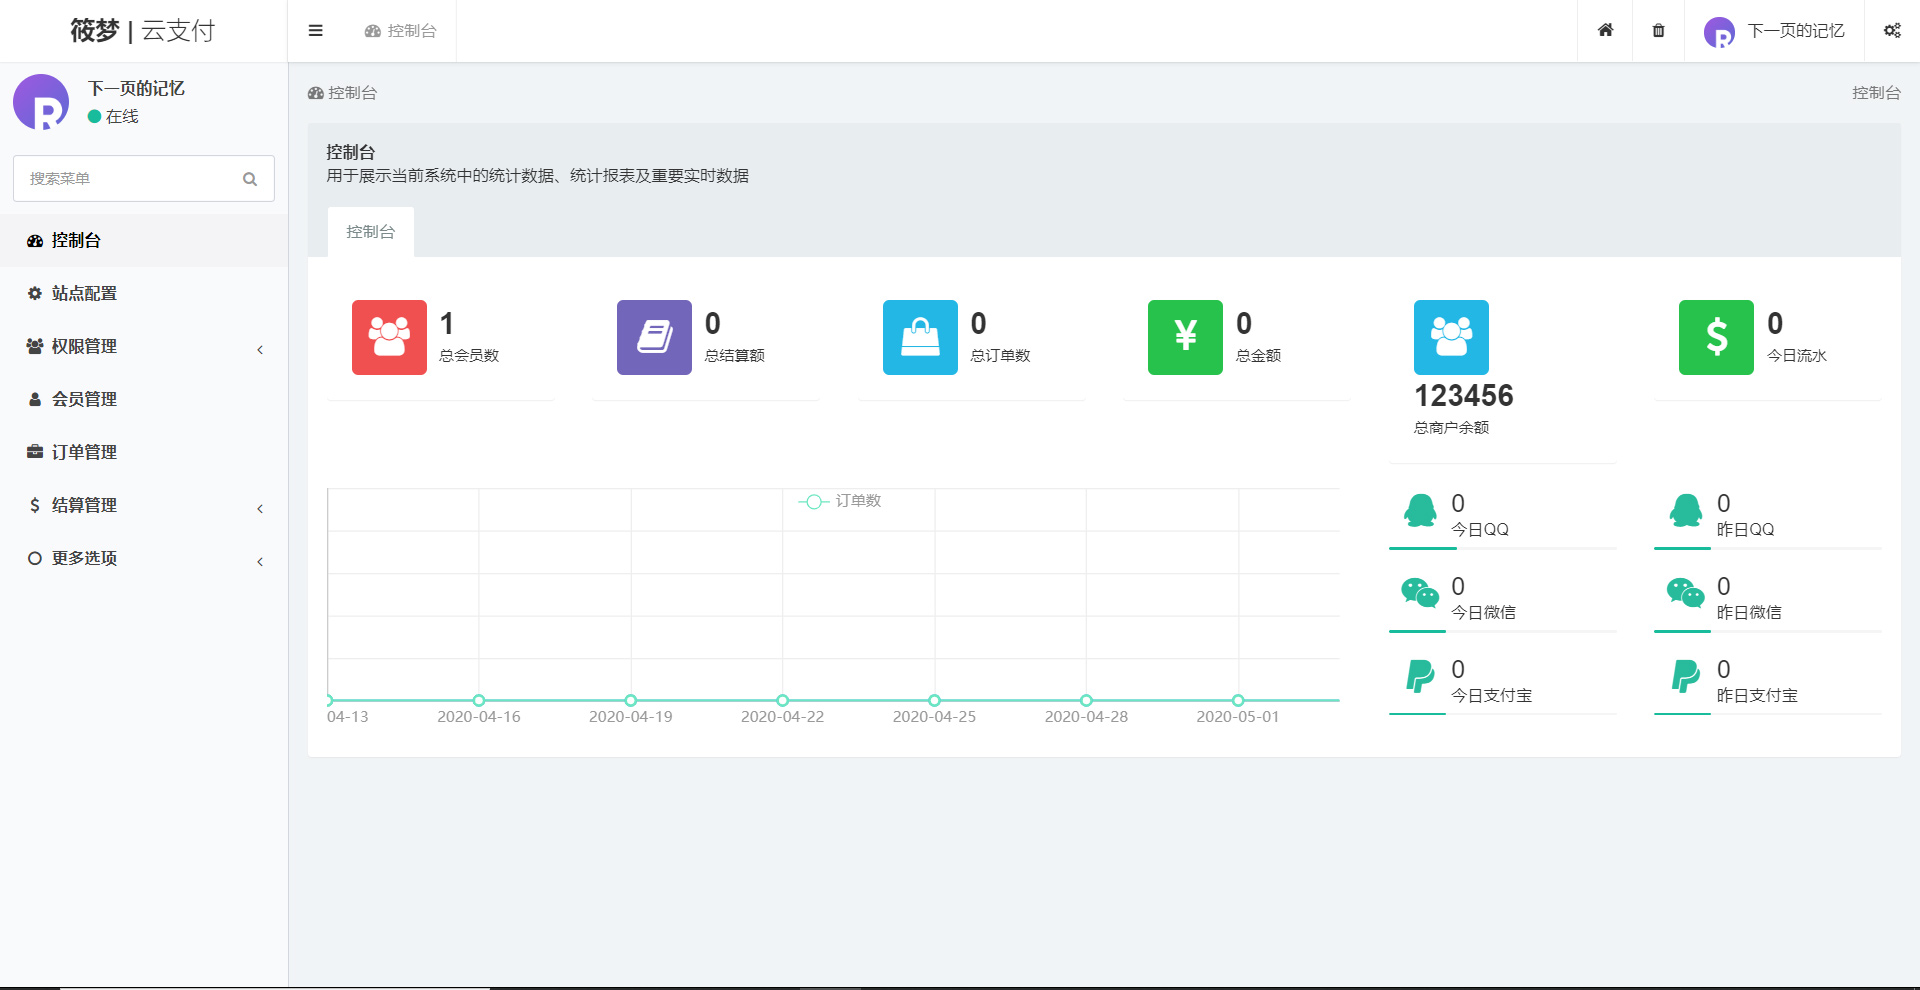Click the 下一页的记忆 profile name
The image size is (1920, 990).
coord(1796,31)
